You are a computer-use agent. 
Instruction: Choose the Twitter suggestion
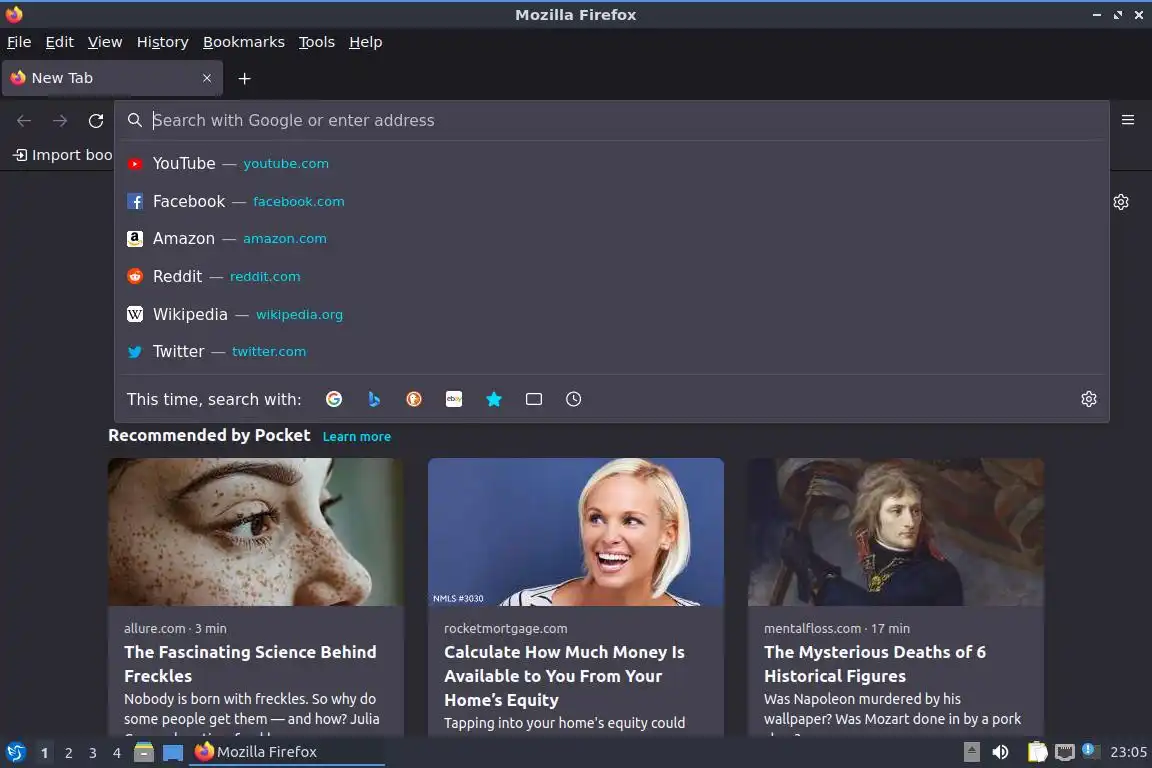pyautogui.click(x=611, y=351)
